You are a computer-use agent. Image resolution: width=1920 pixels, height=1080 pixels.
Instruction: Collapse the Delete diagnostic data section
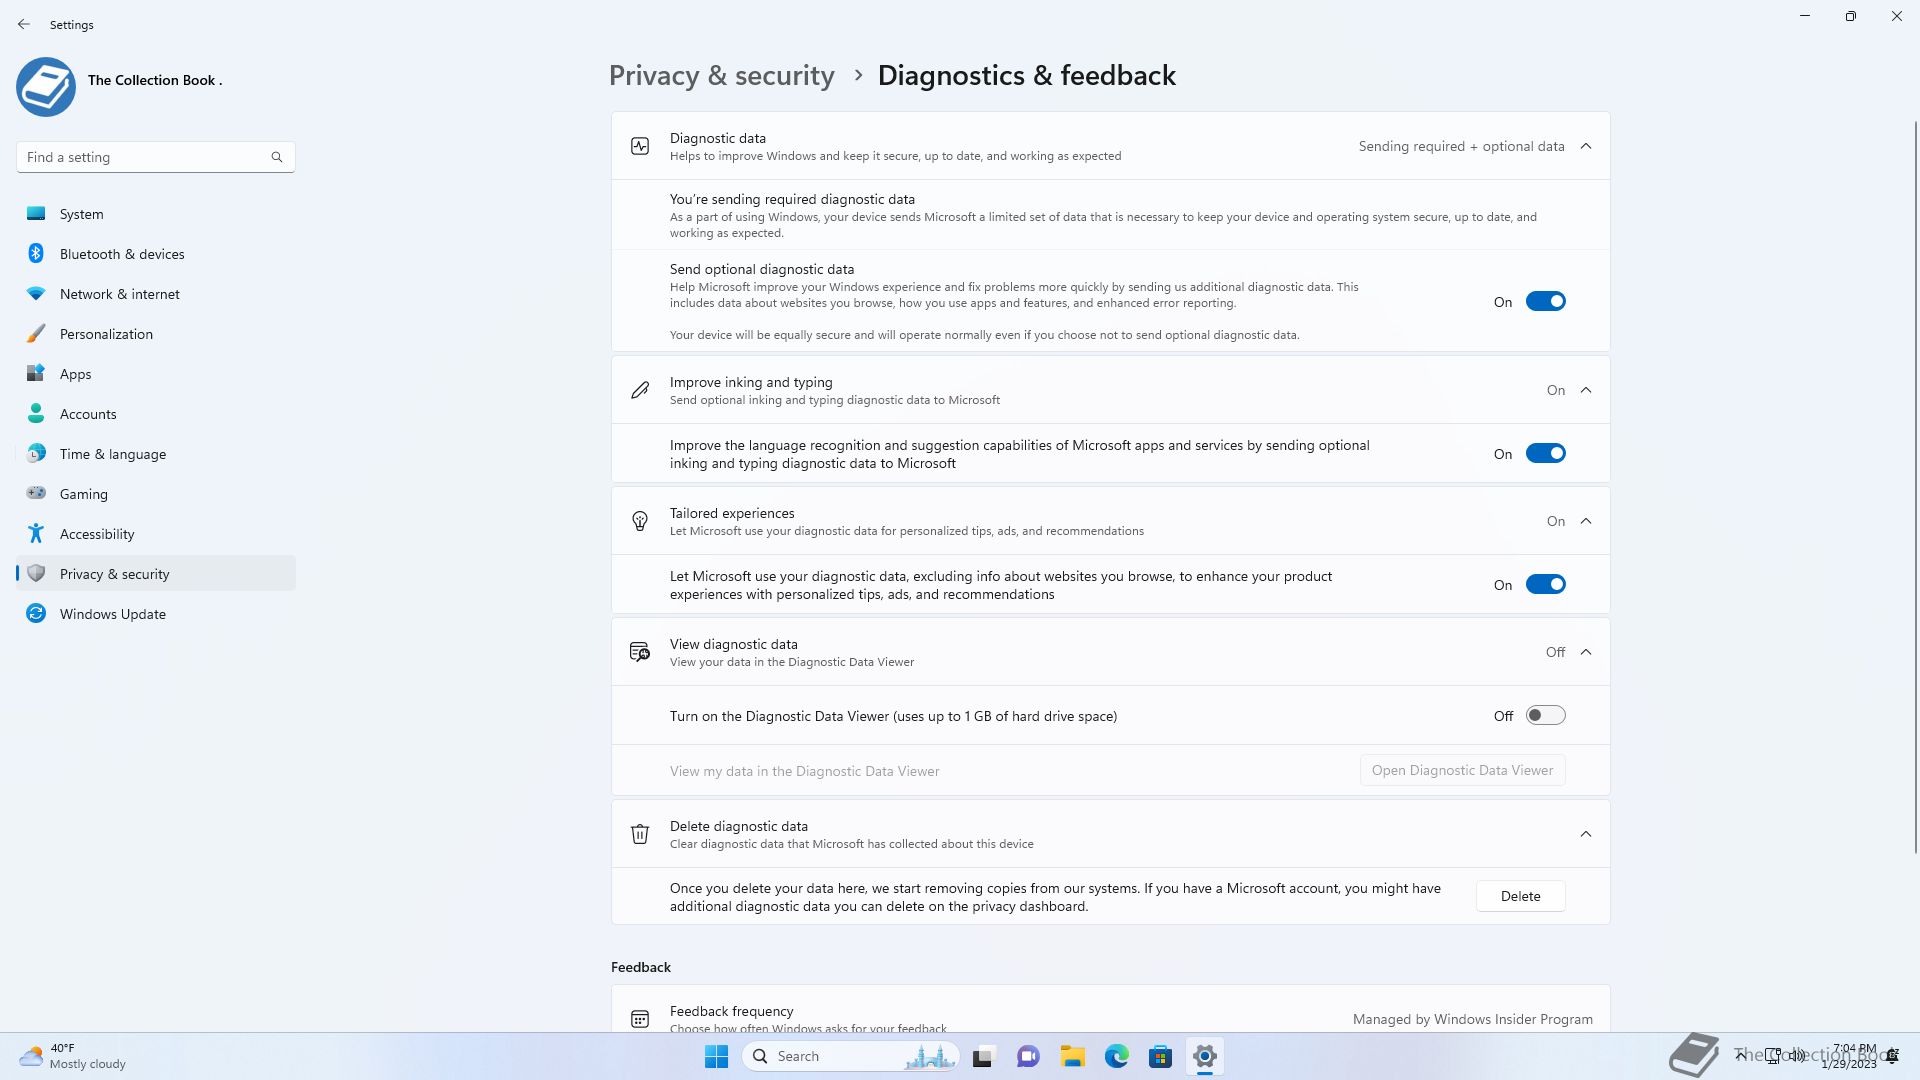[x=1586, y=834]
